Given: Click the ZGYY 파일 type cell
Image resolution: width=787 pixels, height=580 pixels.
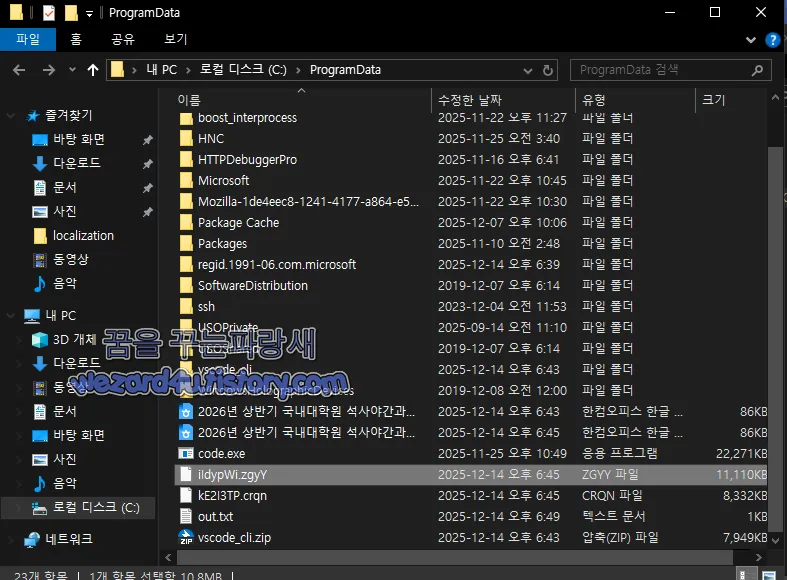Looking at the screenshot, I should [610, 475].
